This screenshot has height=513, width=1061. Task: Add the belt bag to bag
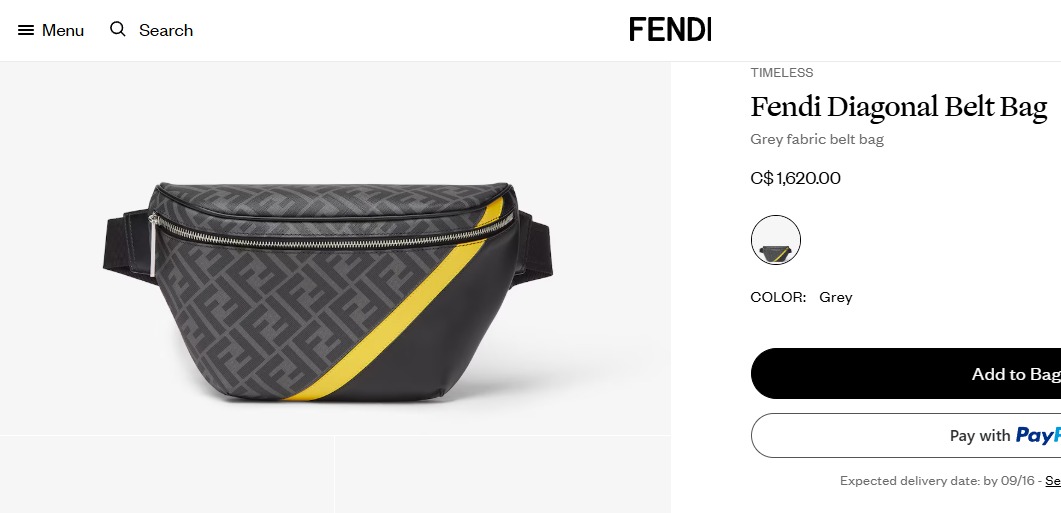pyautogui.click(x=906, y=374)
